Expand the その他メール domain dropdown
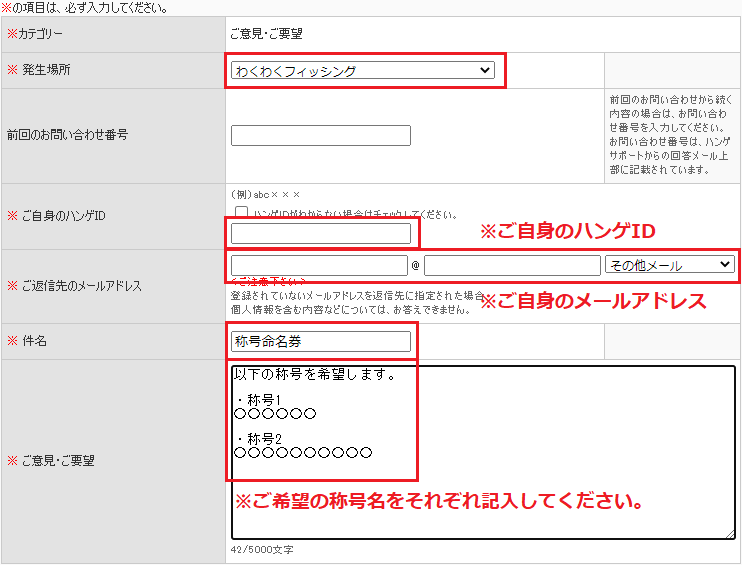Screen dimensions: 742x565 click(x=670, y=265)
